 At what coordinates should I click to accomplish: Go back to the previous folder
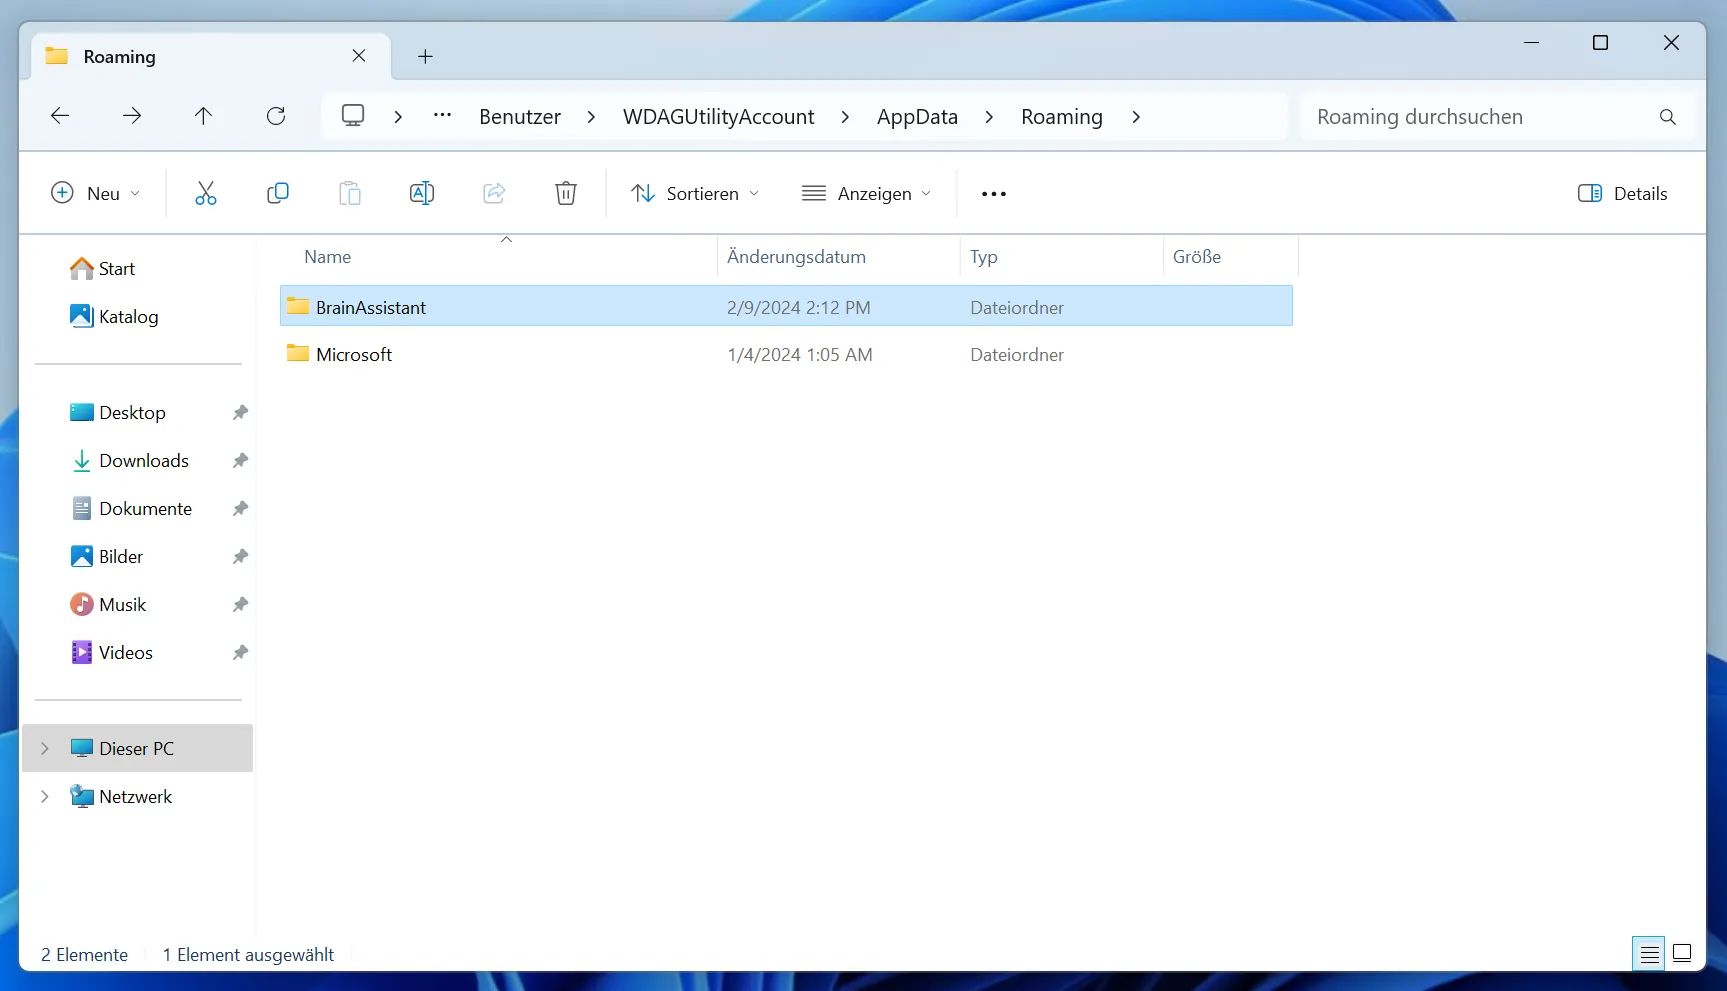pyautogui.click(x=60, y=116)
